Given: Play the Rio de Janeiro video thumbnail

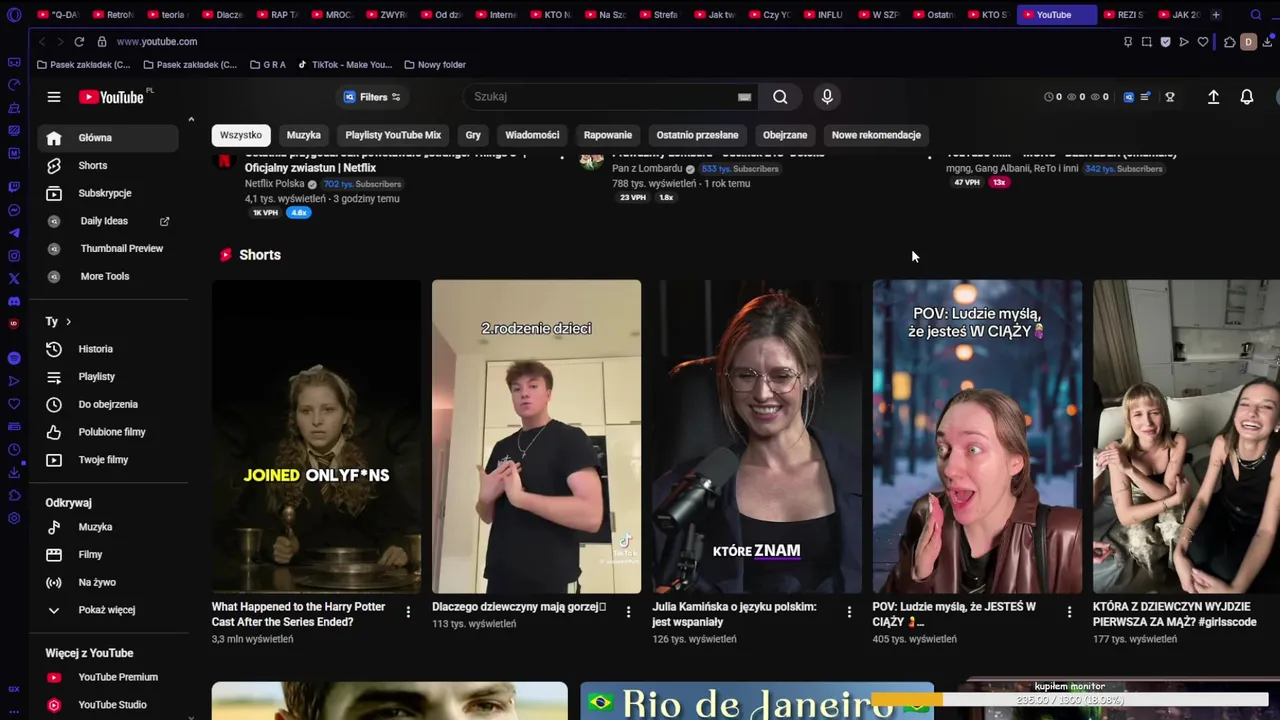Looking at the screenshot, I should (x=757, y=701).
